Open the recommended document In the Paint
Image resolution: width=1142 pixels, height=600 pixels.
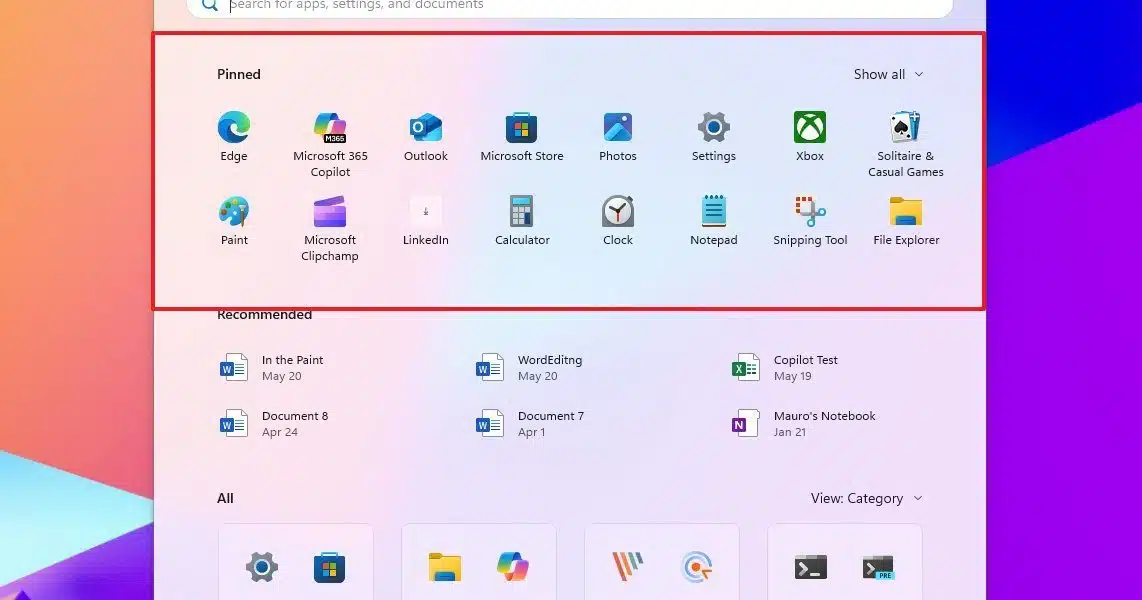point(290,368)
